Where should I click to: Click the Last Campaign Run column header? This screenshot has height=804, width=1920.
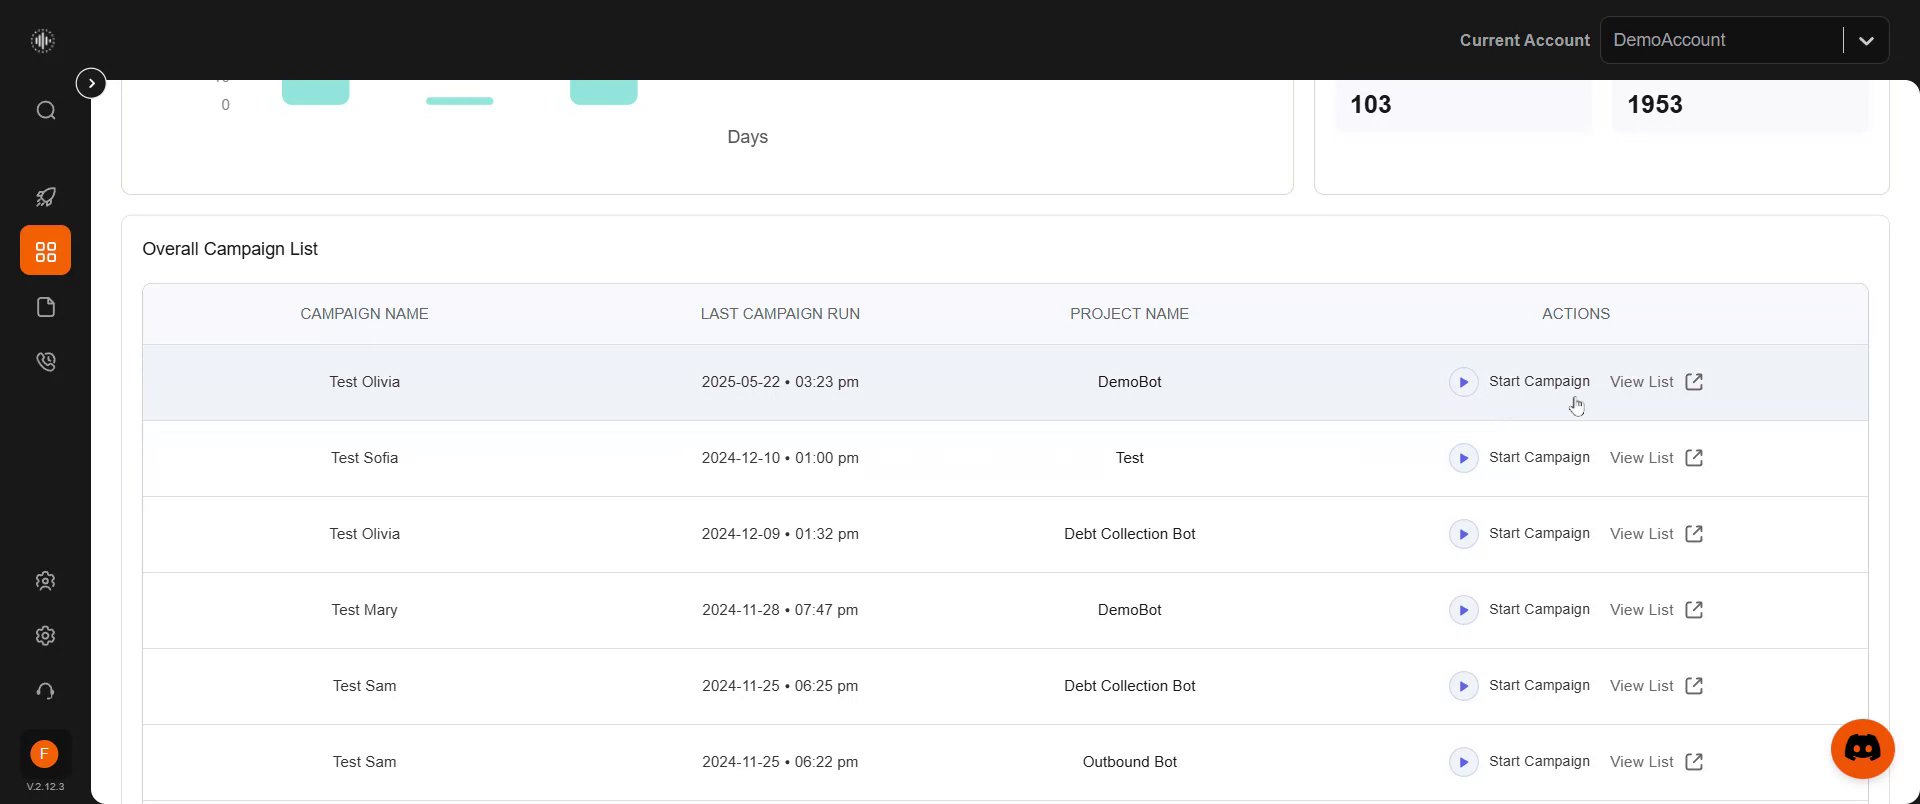click(x=780, y=314)
